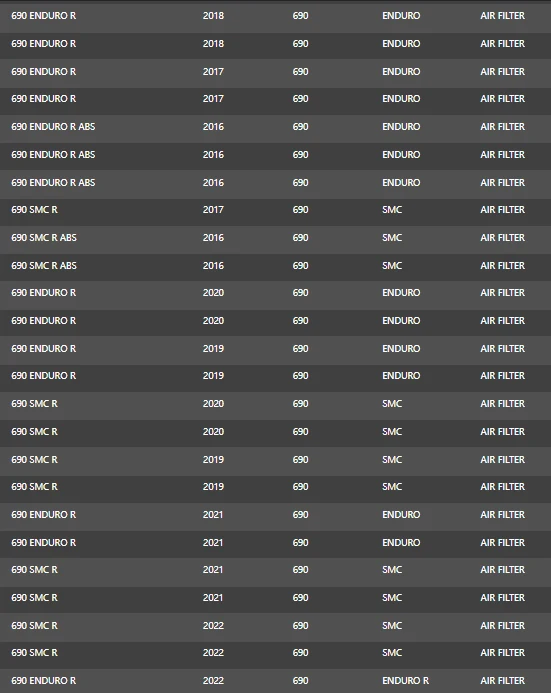Click SMC type in the 2017 SMC R row

click(392, 209)
